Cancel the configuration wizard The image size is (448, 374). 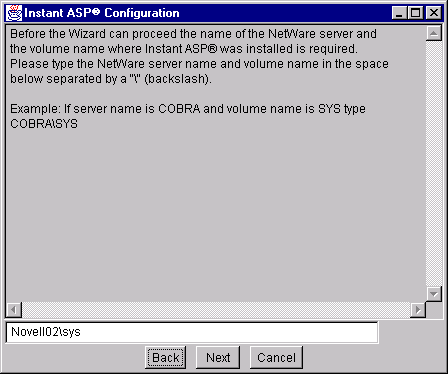tap(276, 357)
